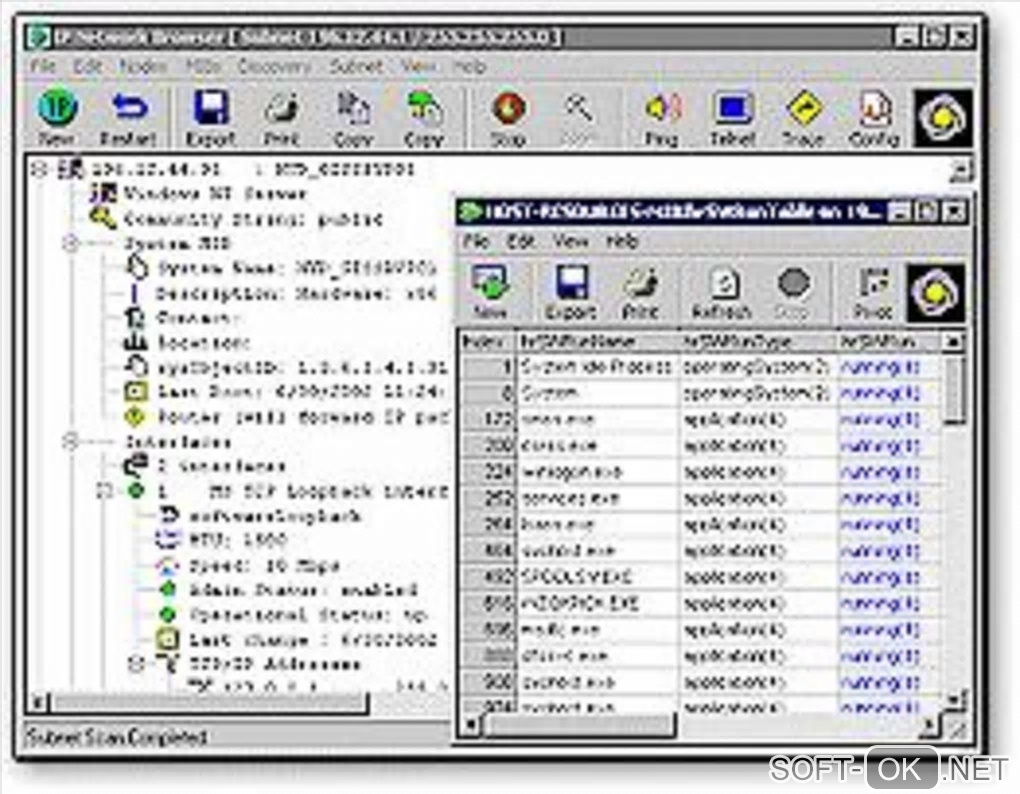Click the Refresh icon in the table window

point(723,292)
